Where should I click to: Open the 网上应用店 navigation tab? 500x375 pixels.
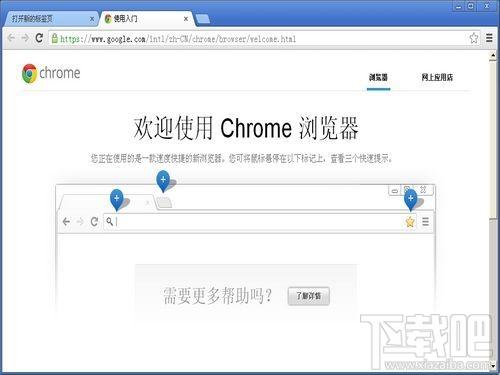coord(437,77)
